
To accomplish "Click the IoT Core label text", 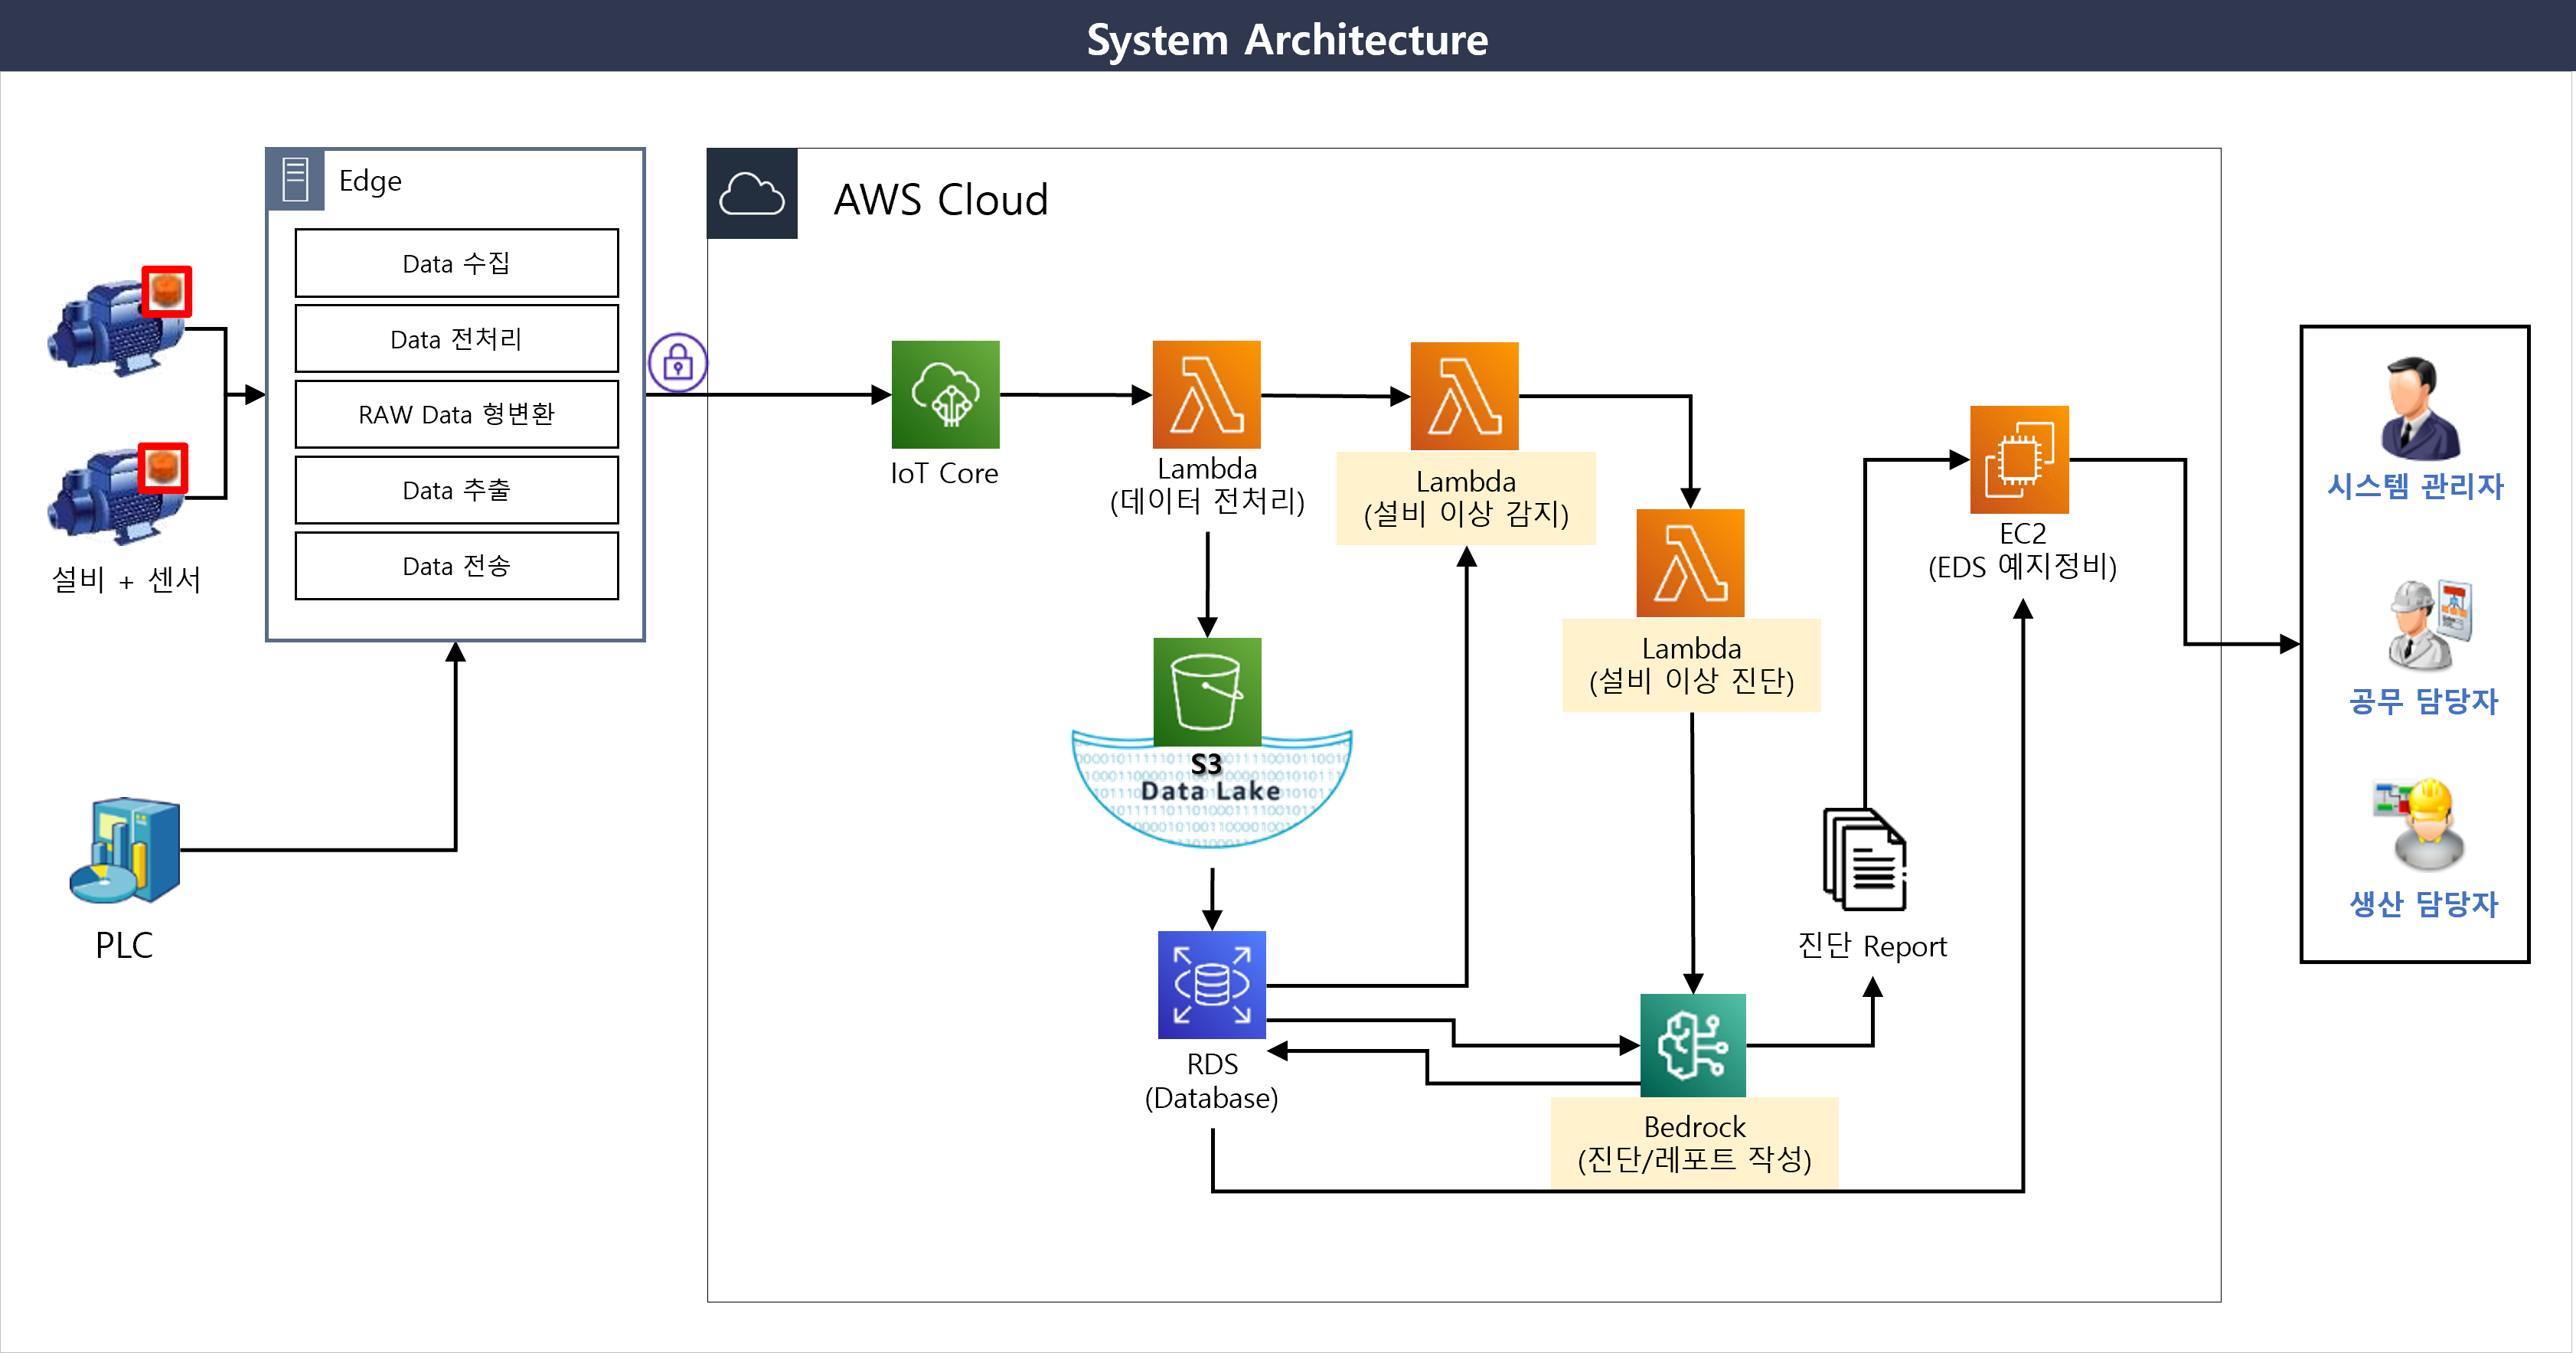I will click(944, 474).
